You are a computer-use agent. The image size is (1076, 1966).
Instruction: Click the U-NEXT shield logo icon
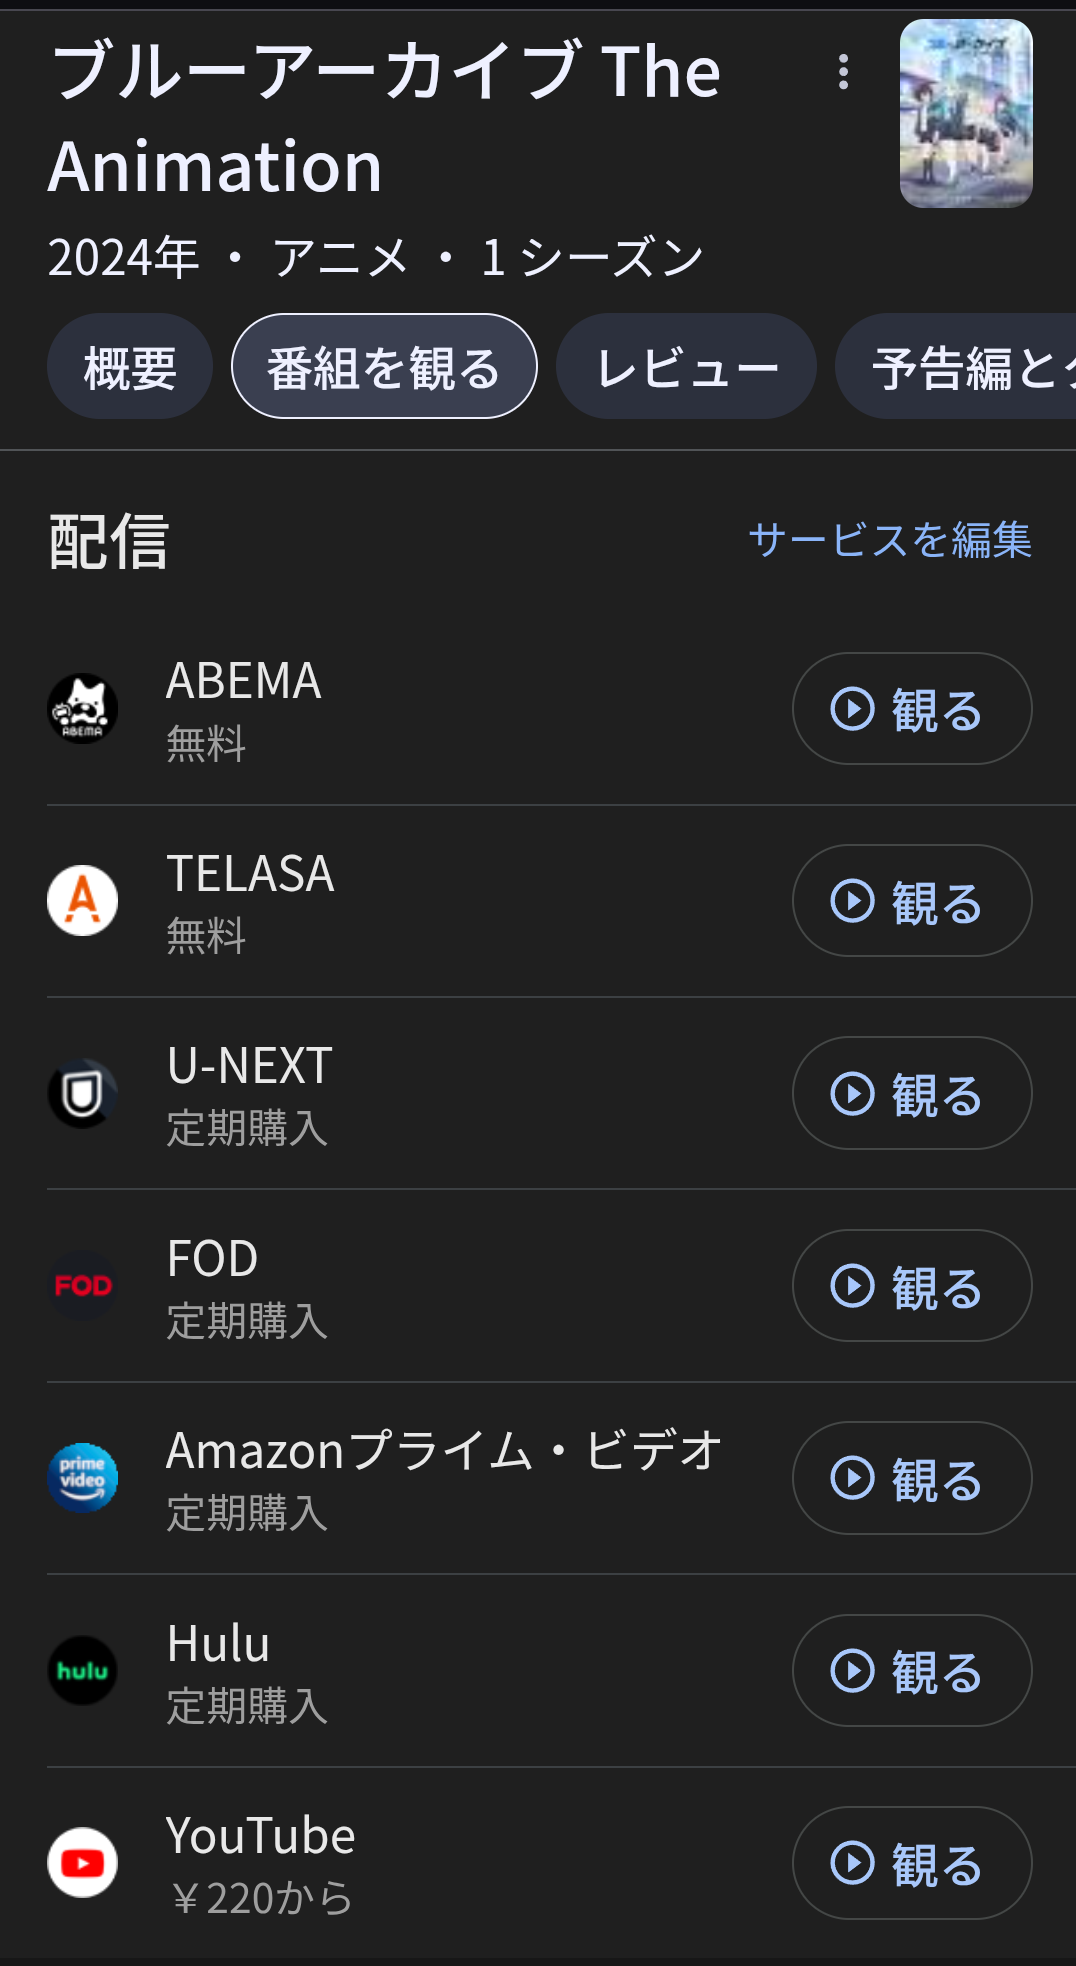click(x=83, y=1093)
